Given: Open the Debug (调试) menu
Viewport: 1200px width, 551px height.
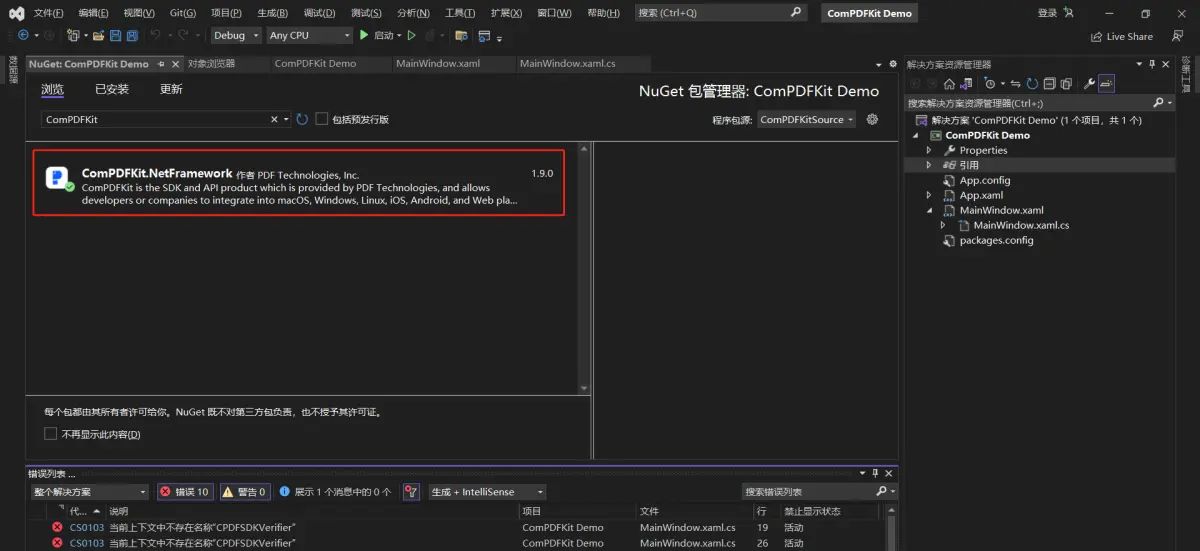Looking at the screenshot, I should (x=319, y=13).
